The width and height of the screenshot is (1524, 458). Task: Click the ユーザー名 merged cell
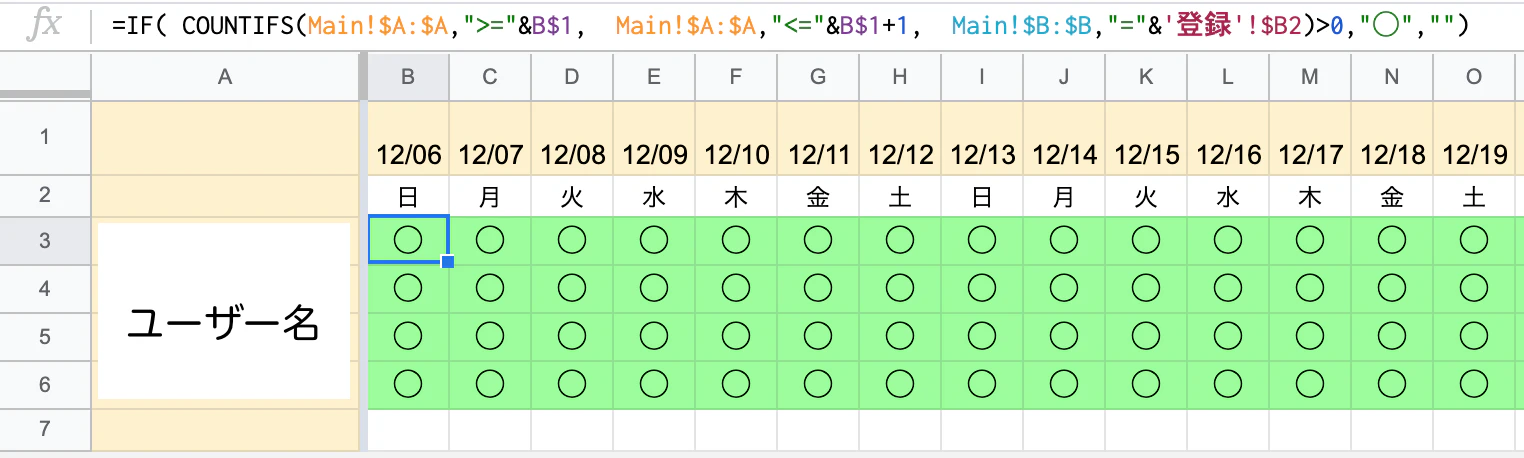click(x=225, y=312)
